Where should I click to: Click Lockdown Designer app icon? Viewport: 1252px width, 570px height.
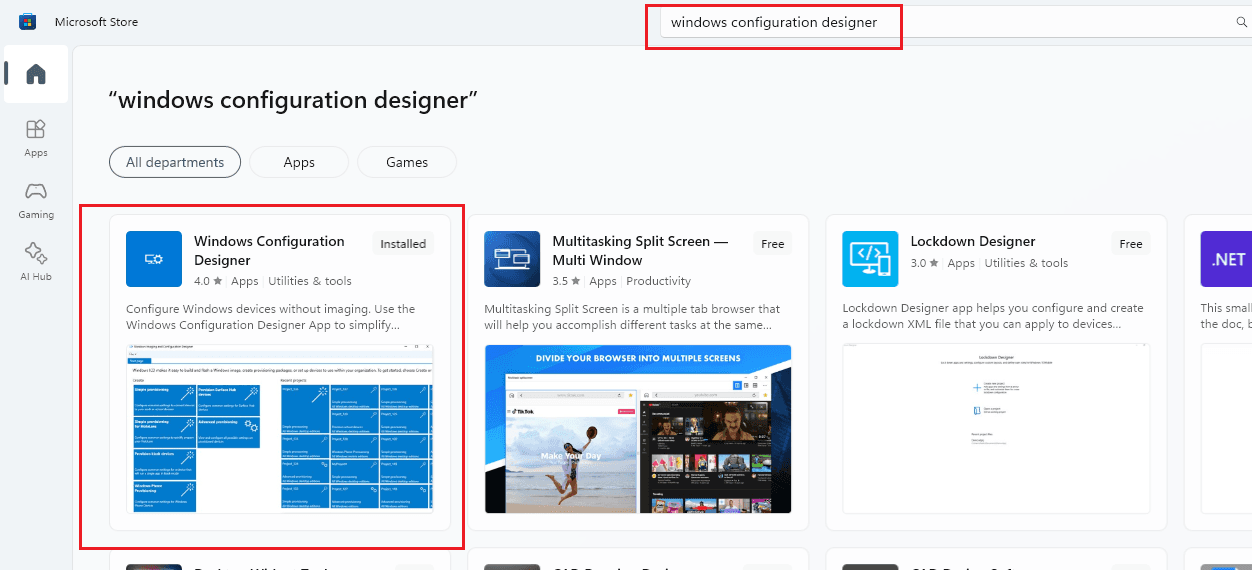[x=870, y=259]
